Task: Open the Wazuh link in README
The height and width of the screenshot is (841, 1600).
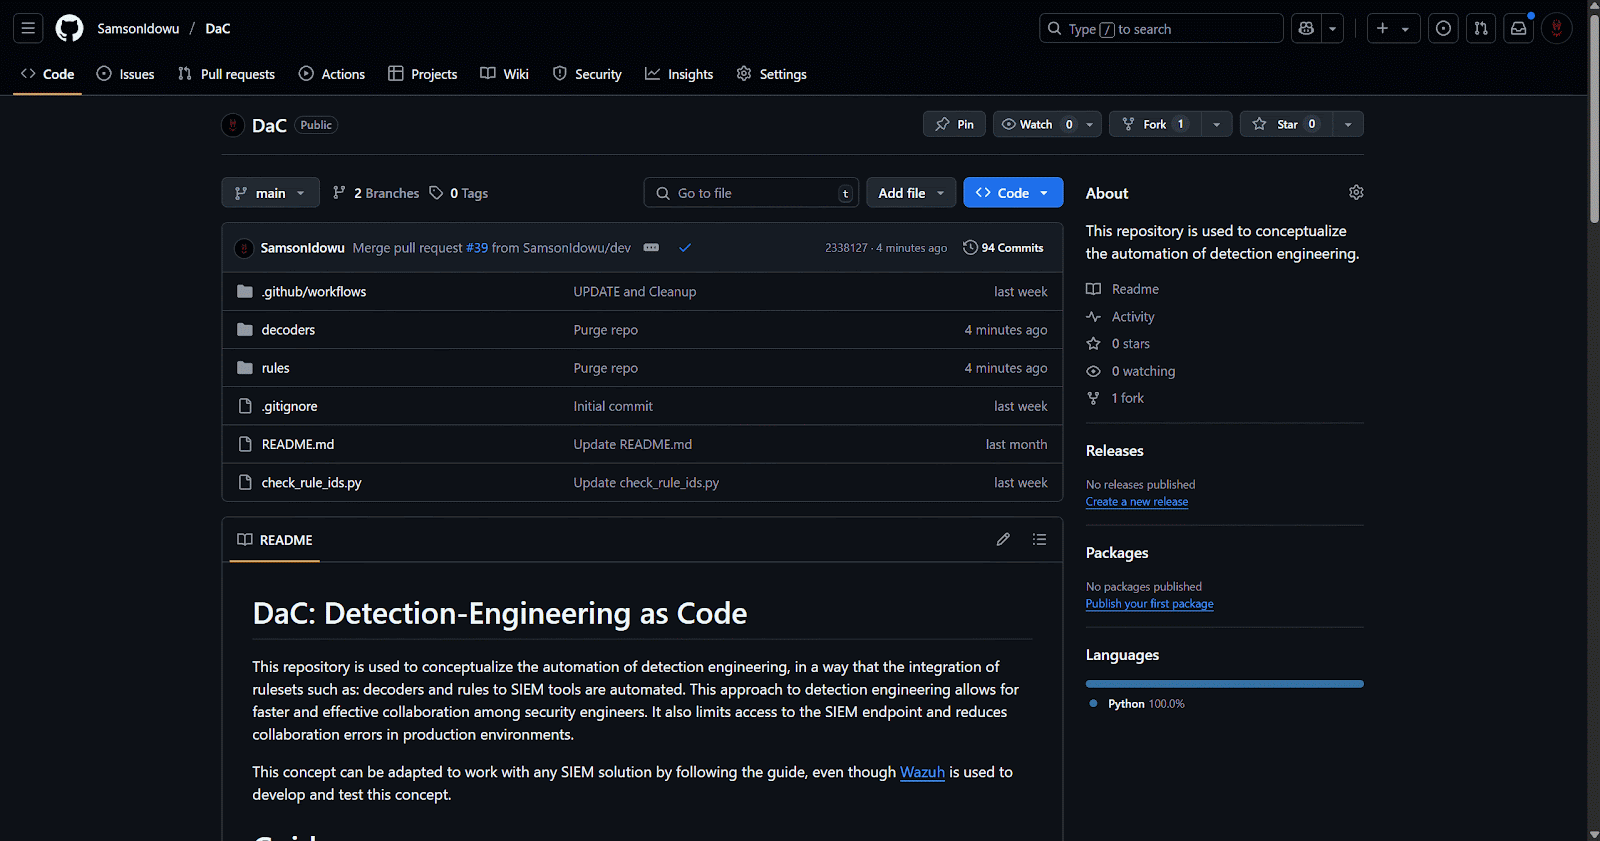Action: (922, 772)
